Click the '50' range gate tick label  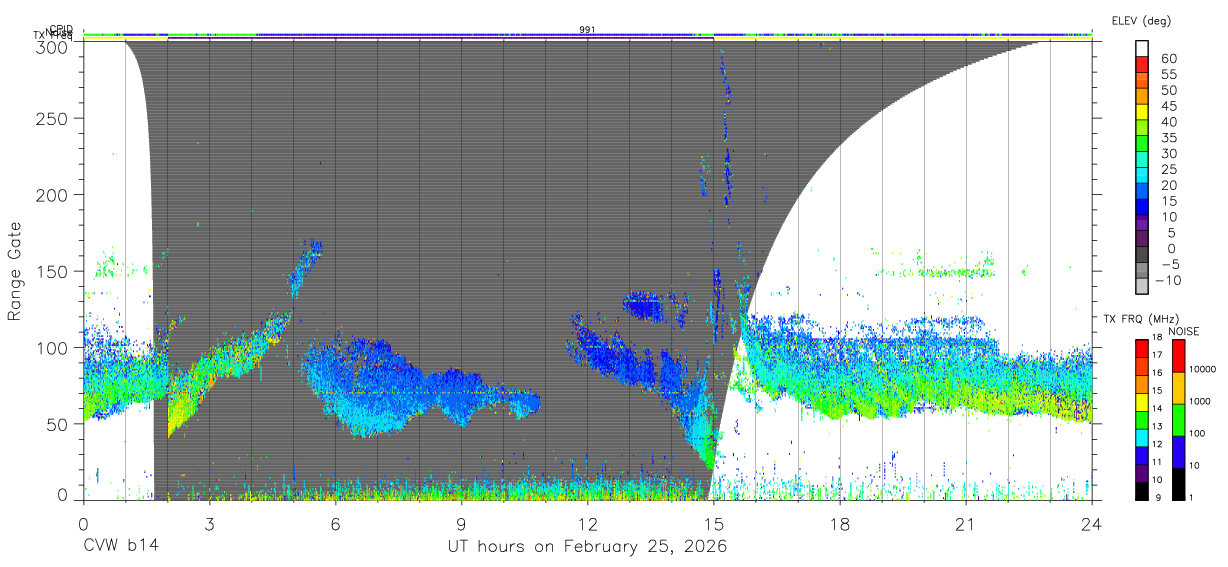(x=56, y=424)
